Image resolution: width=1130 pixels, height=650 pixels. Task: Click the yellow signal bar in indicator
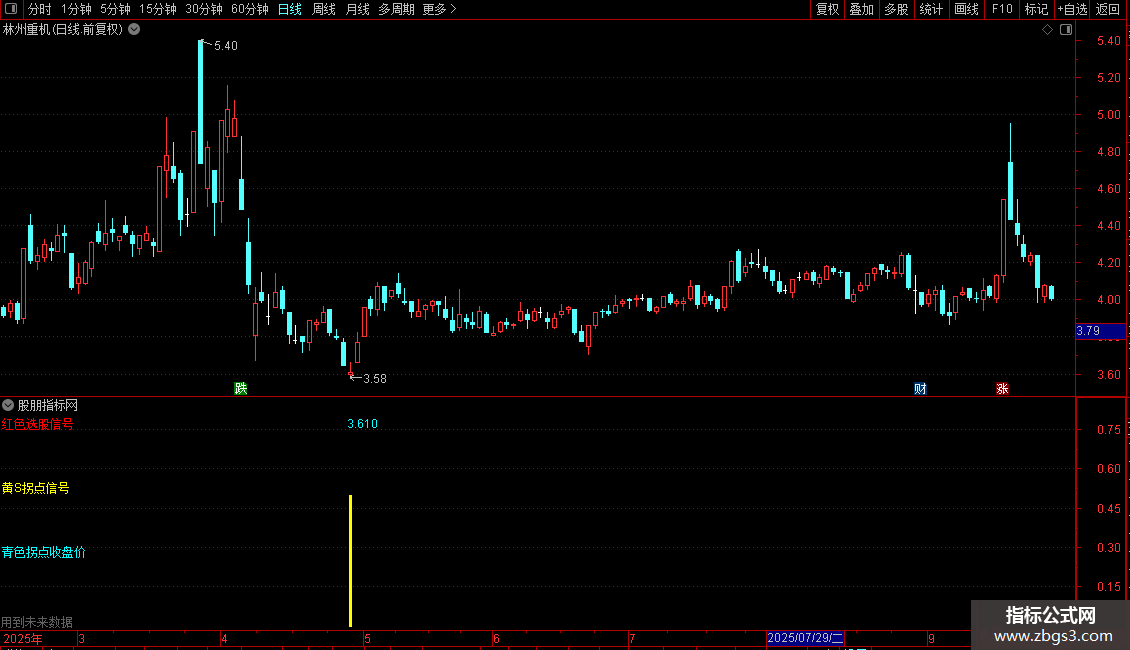coord(350,561)
